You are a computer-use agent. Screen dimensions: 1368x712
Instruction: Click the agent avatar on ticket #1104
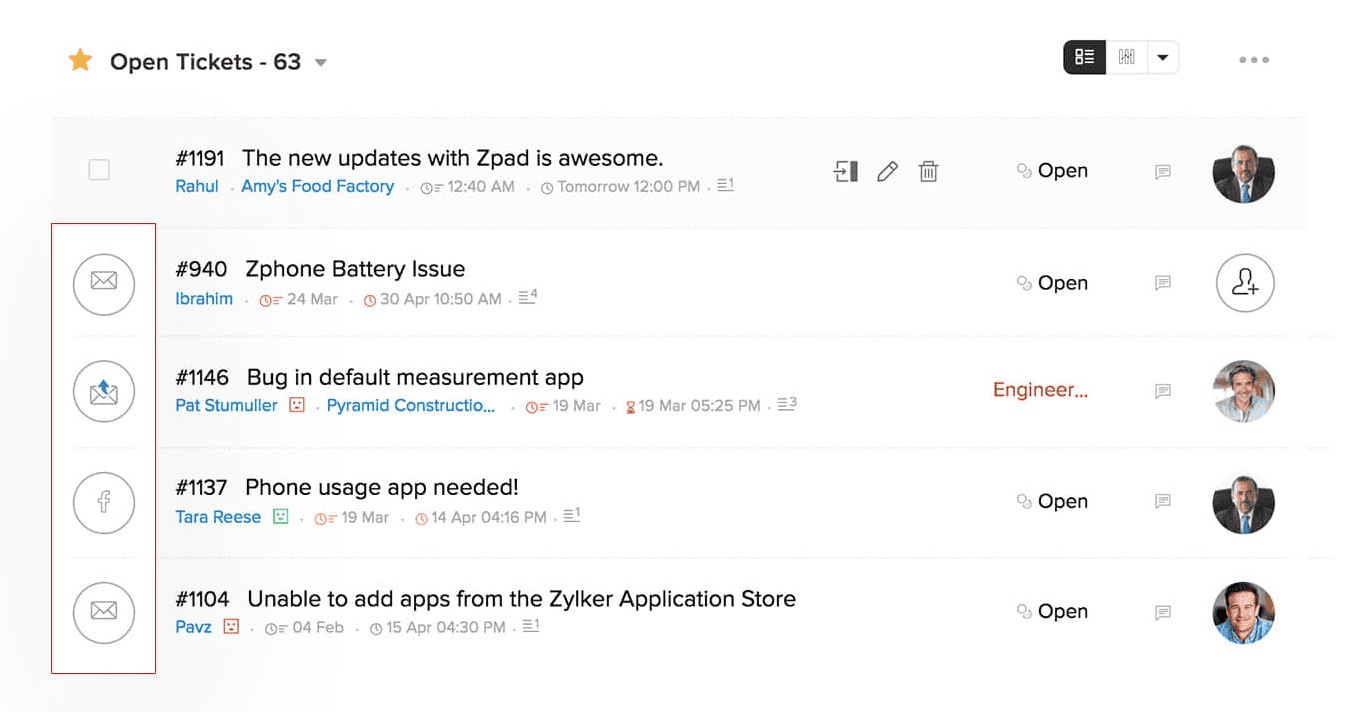[x=1244, y=612]
